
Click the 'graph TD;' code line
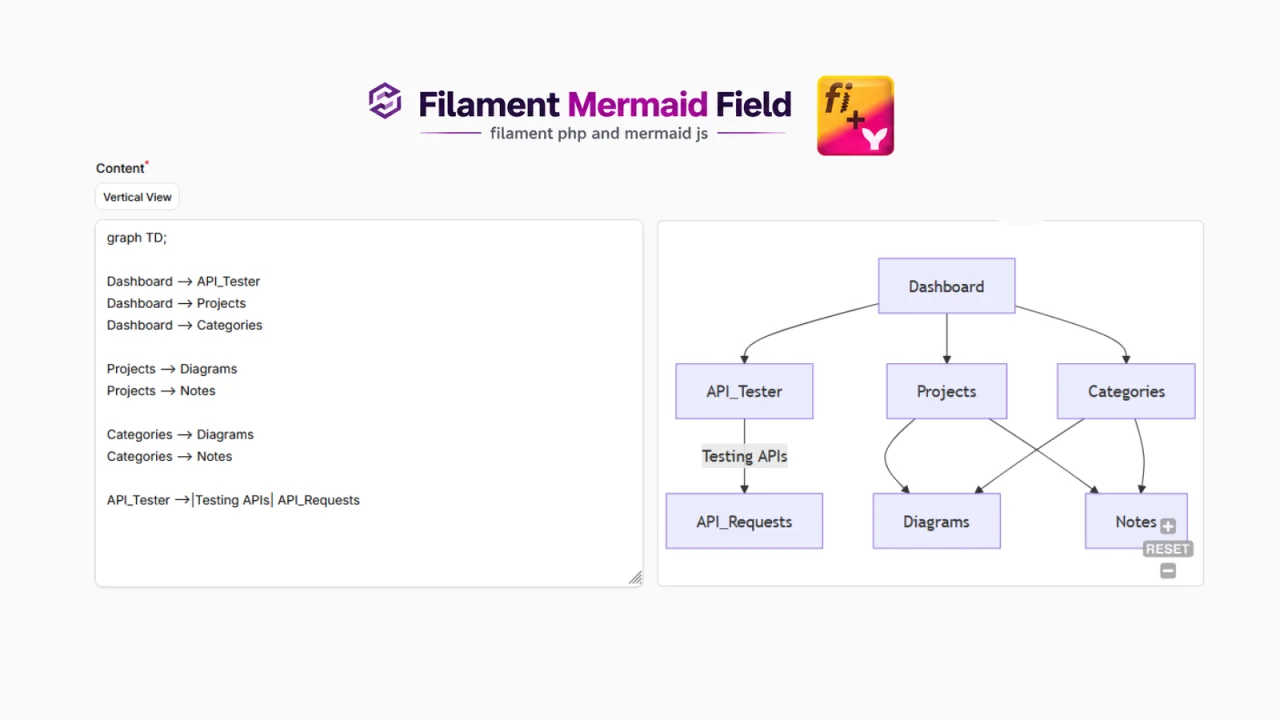[137, 238]
